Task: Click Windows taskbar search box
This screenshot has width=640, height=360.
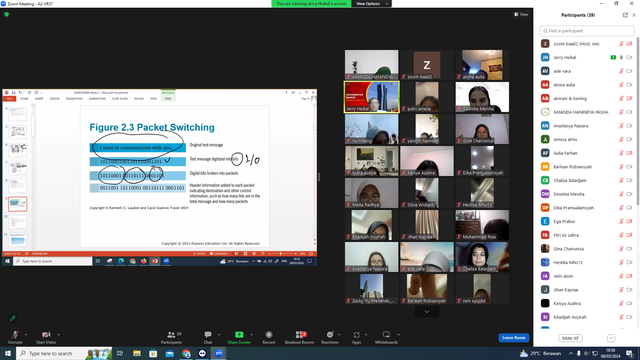Action: 64,353
